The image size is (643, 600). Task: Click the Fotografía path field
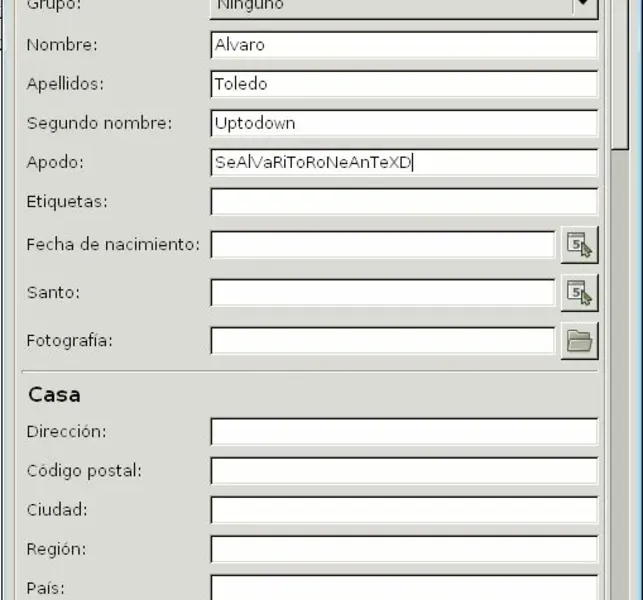382,341
